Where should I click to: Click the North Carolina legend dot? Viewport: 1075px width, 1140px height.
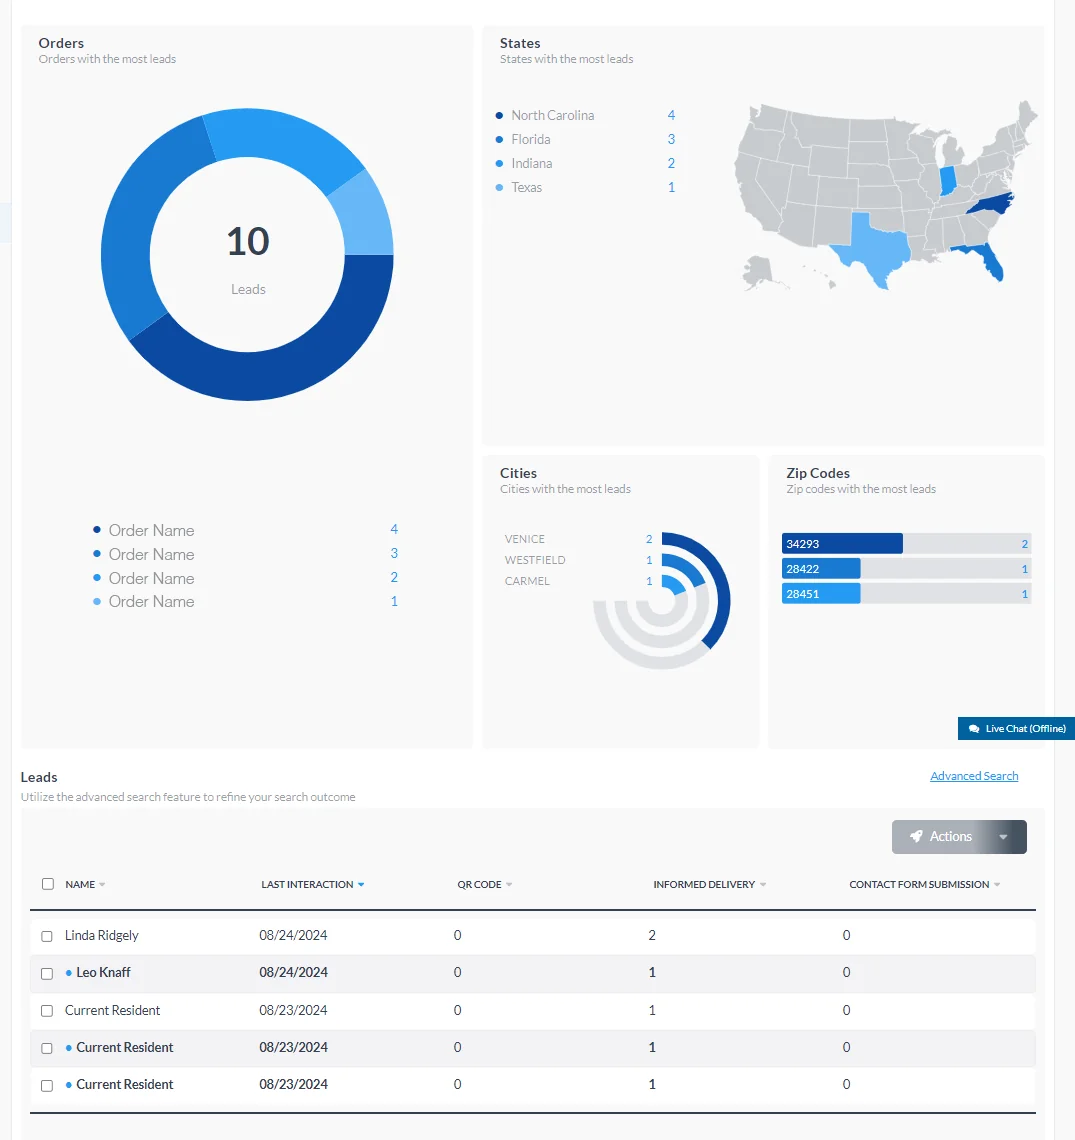coord(499,116)
